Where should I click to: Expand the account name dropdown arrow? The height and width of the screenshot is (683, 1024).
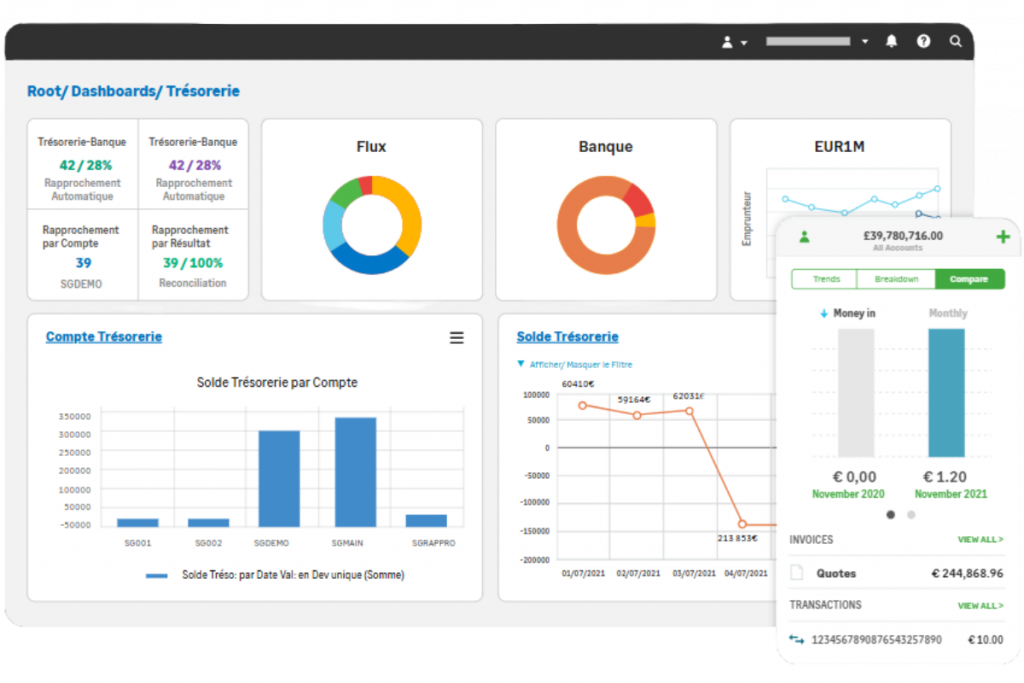pos(865,42)
